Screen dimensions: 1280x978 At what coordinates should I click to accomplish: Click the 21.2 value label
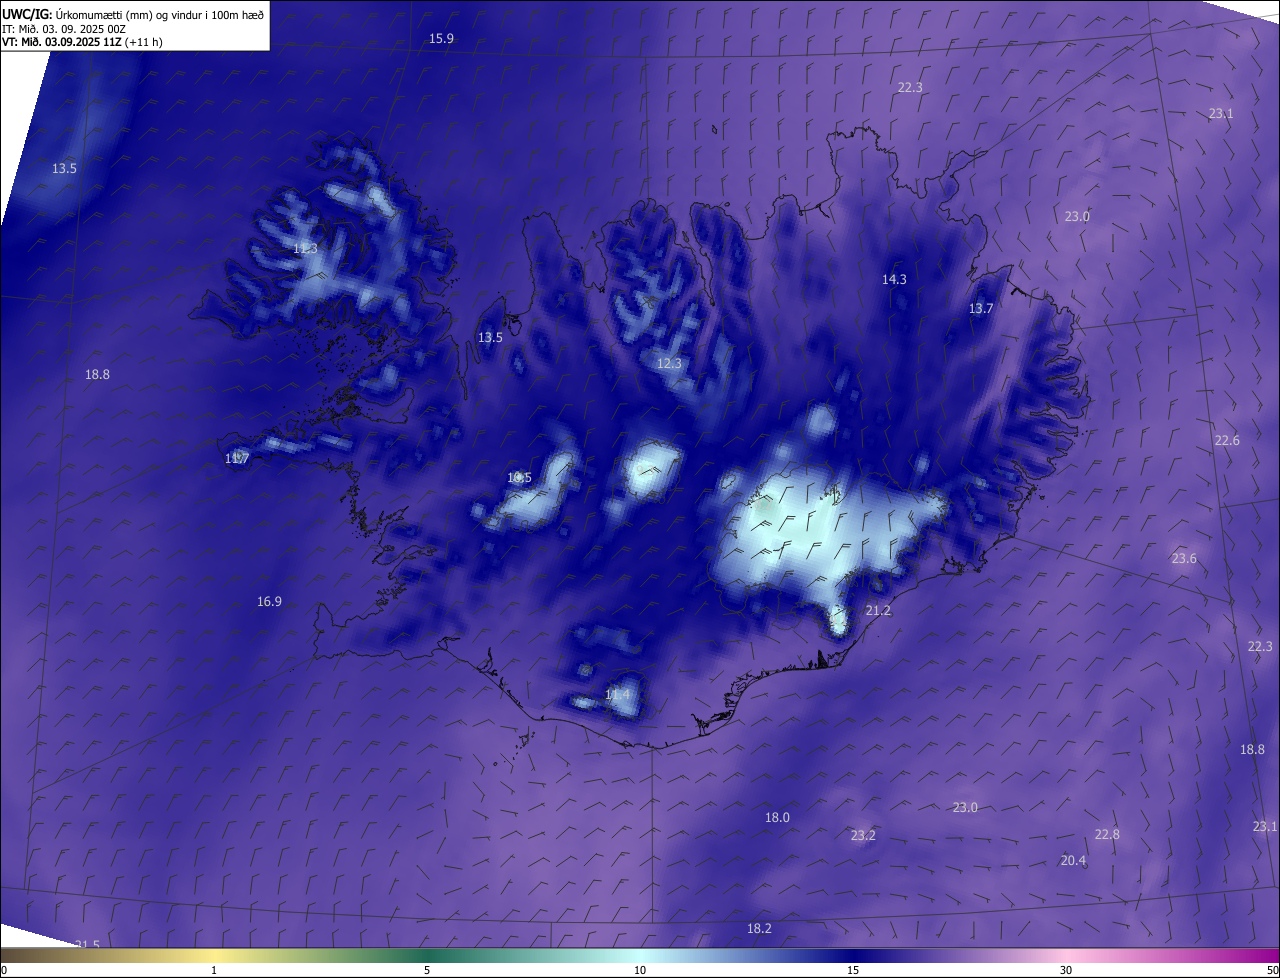pos(878,610)
